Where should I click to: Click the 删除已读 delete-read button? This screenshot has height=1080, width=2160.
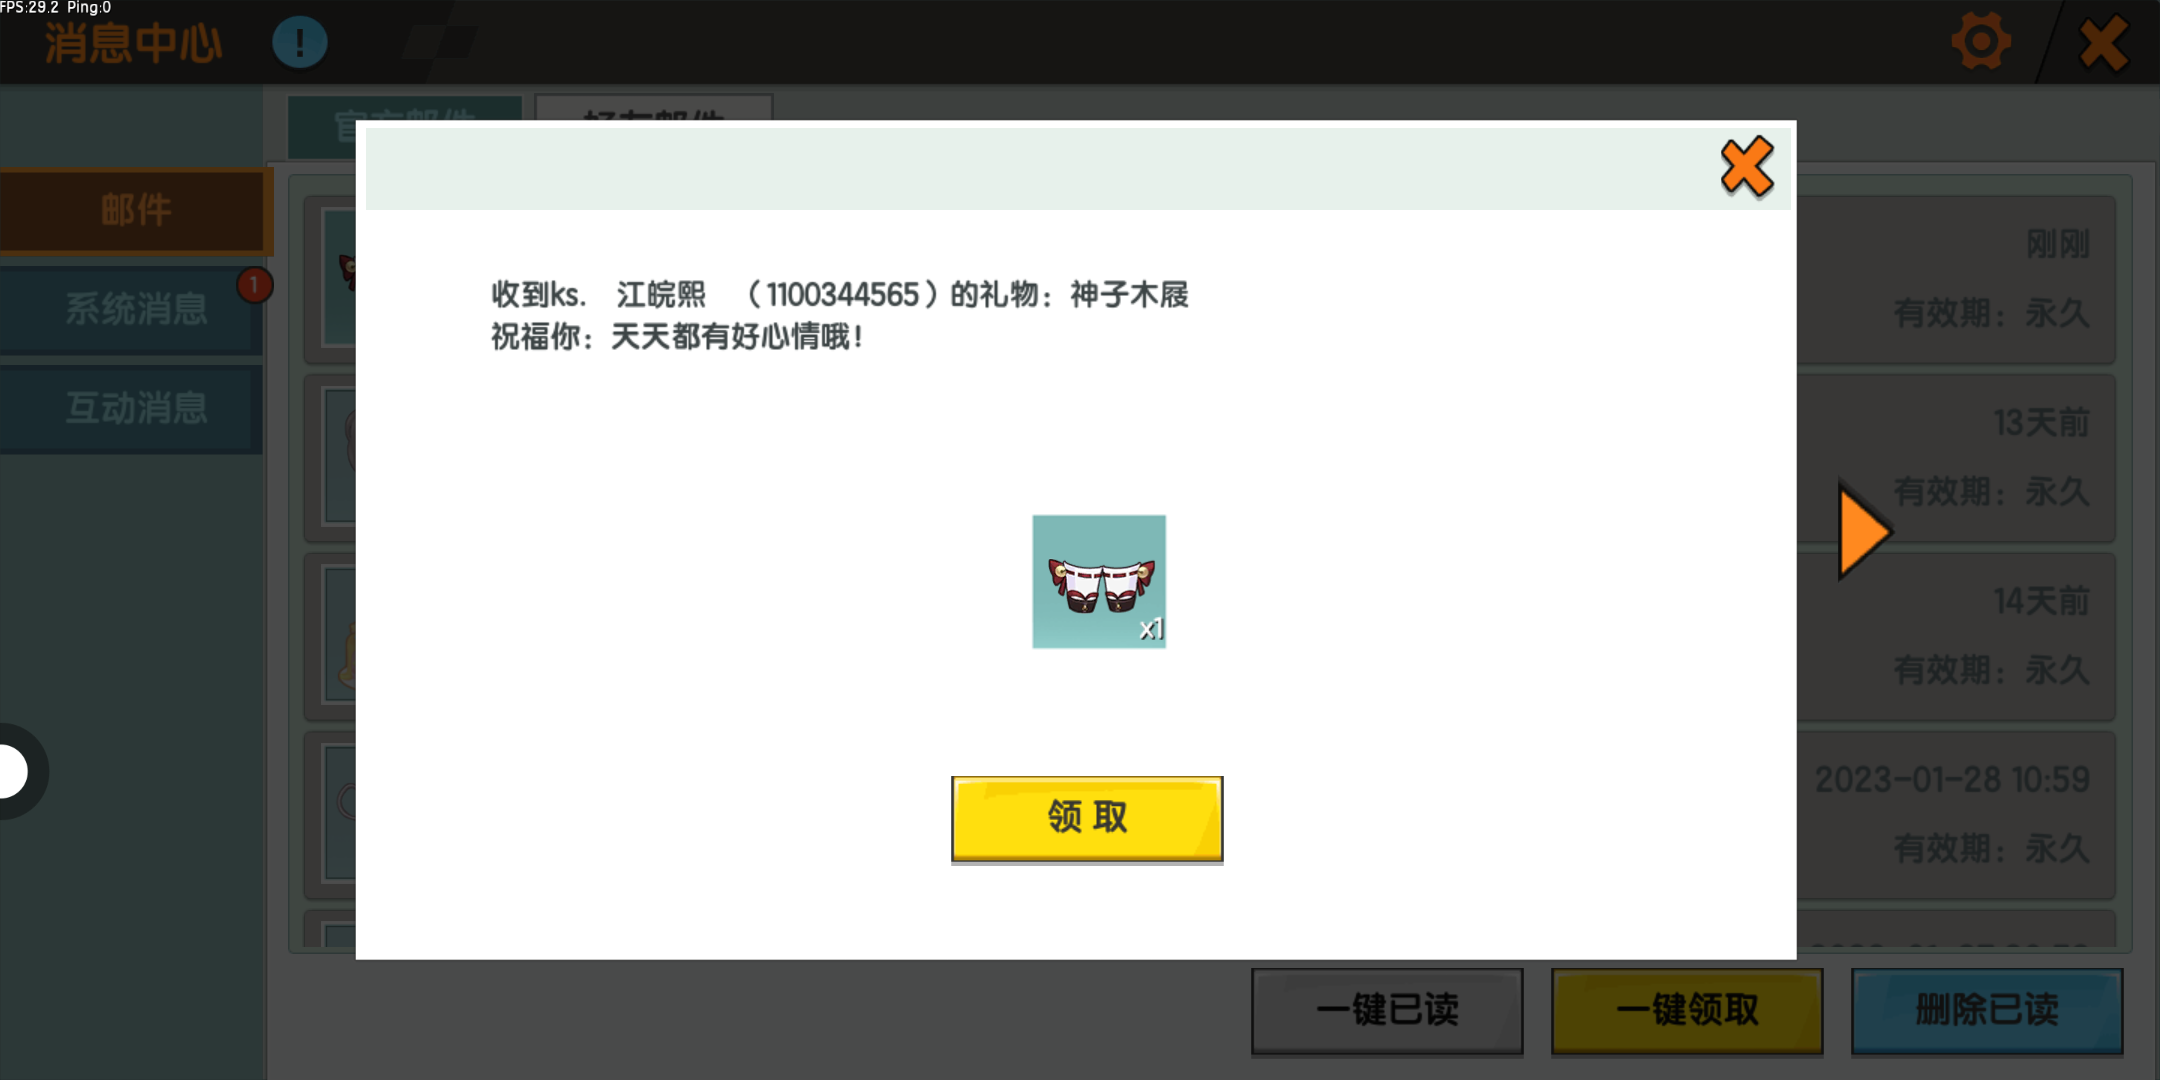(1986, 1010)
